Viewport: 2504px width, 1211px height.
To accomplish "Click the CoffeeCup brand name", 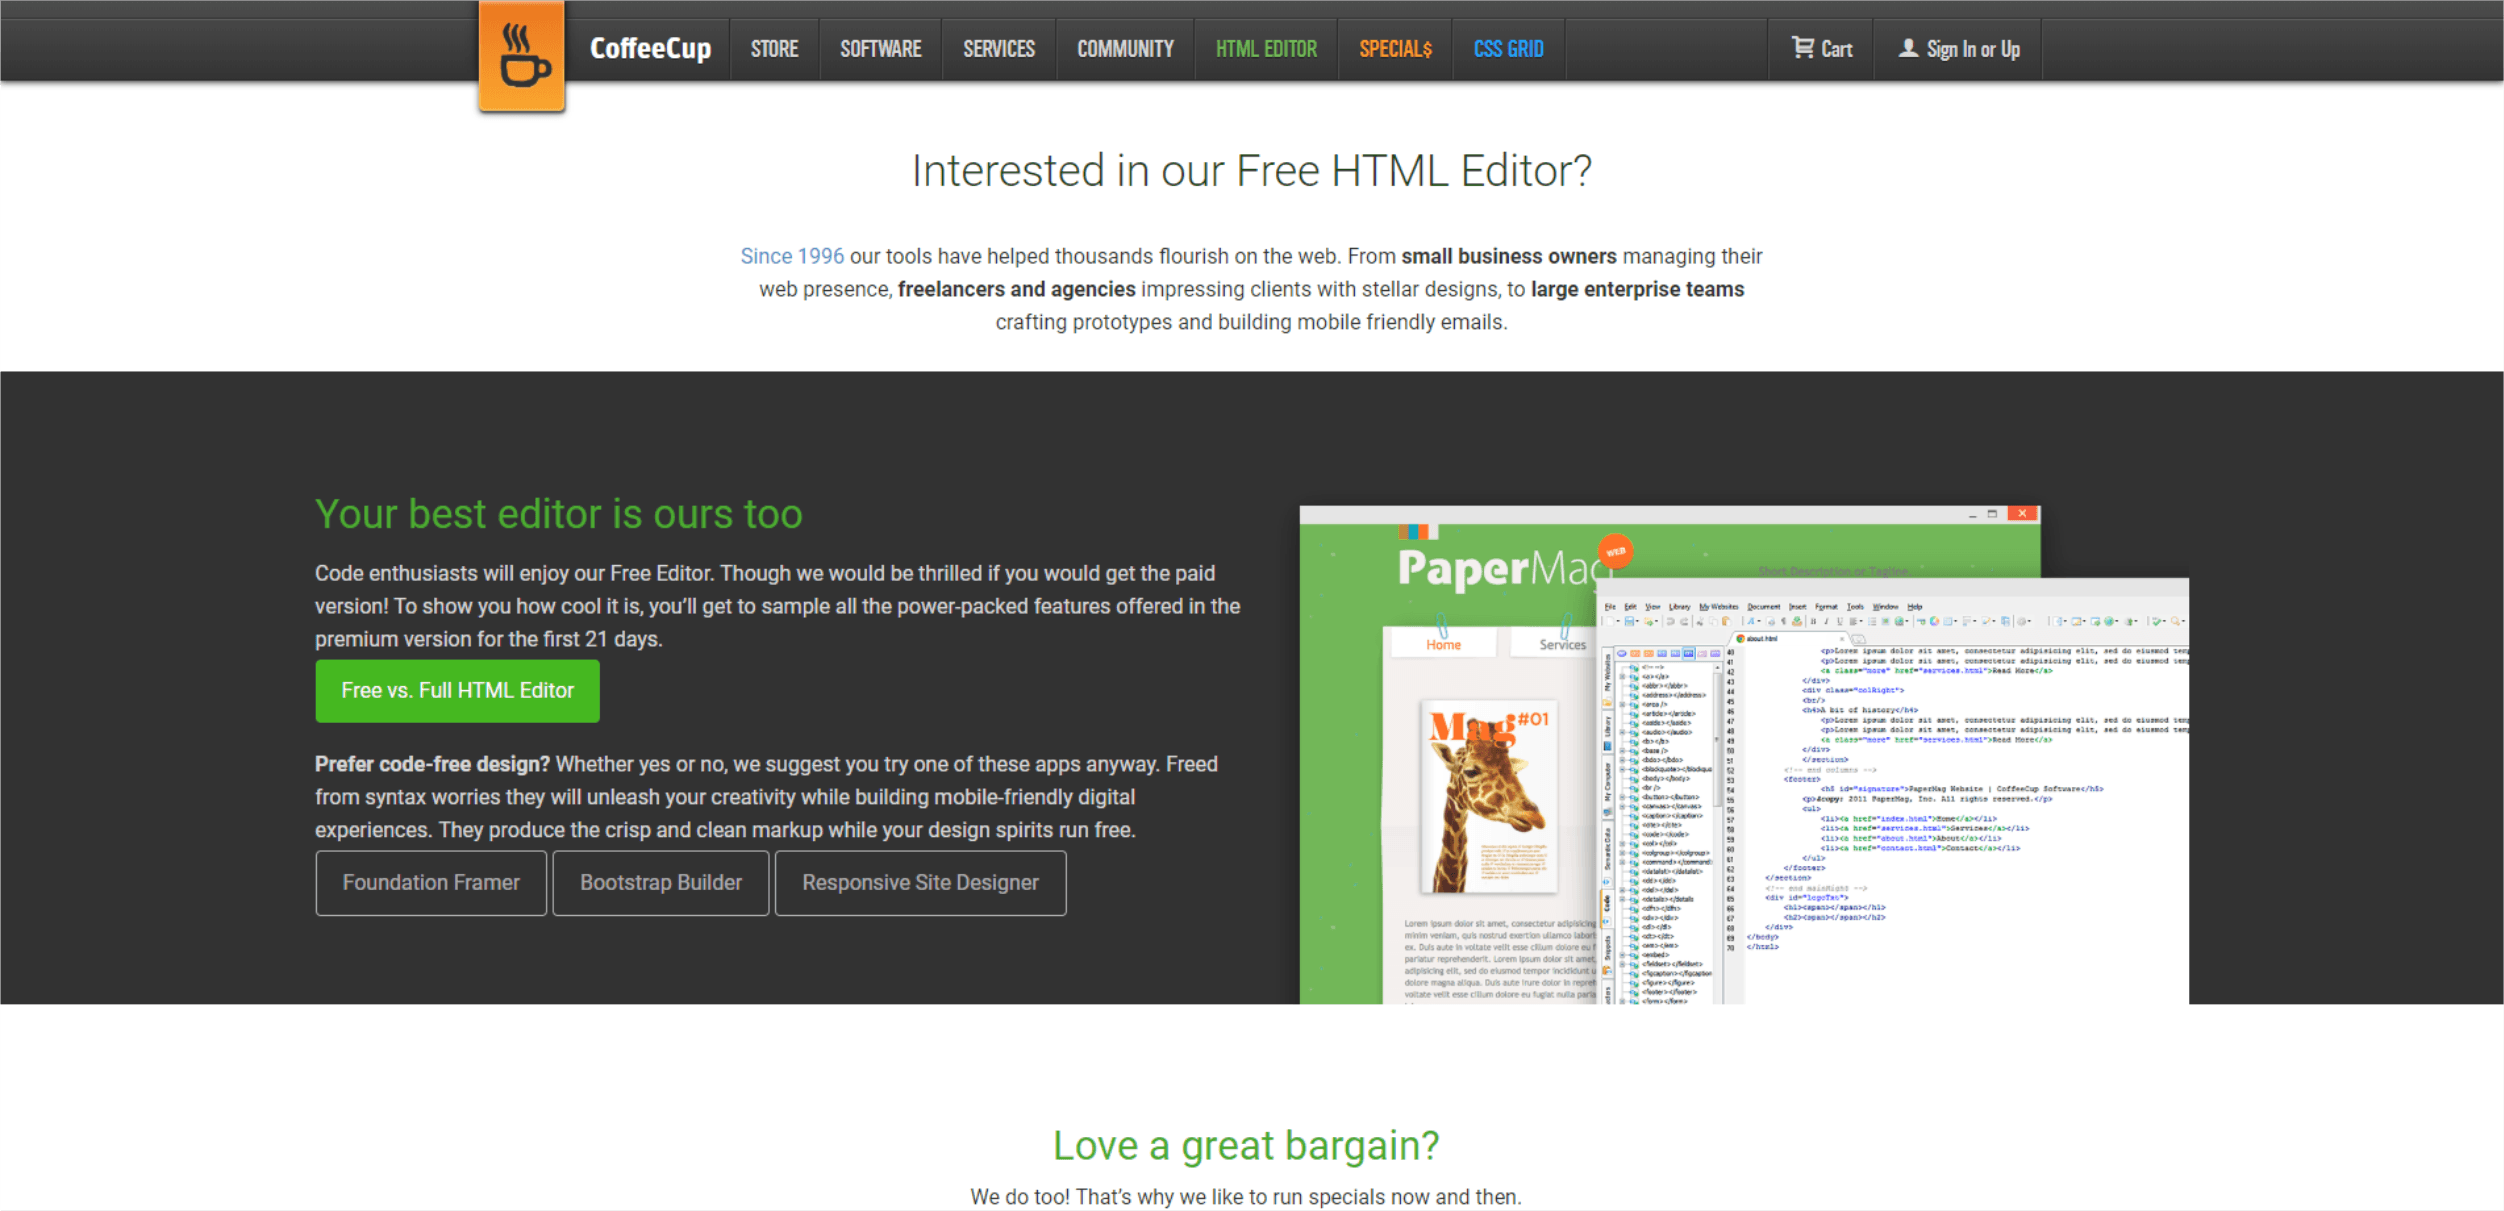I will coord(650,48).
